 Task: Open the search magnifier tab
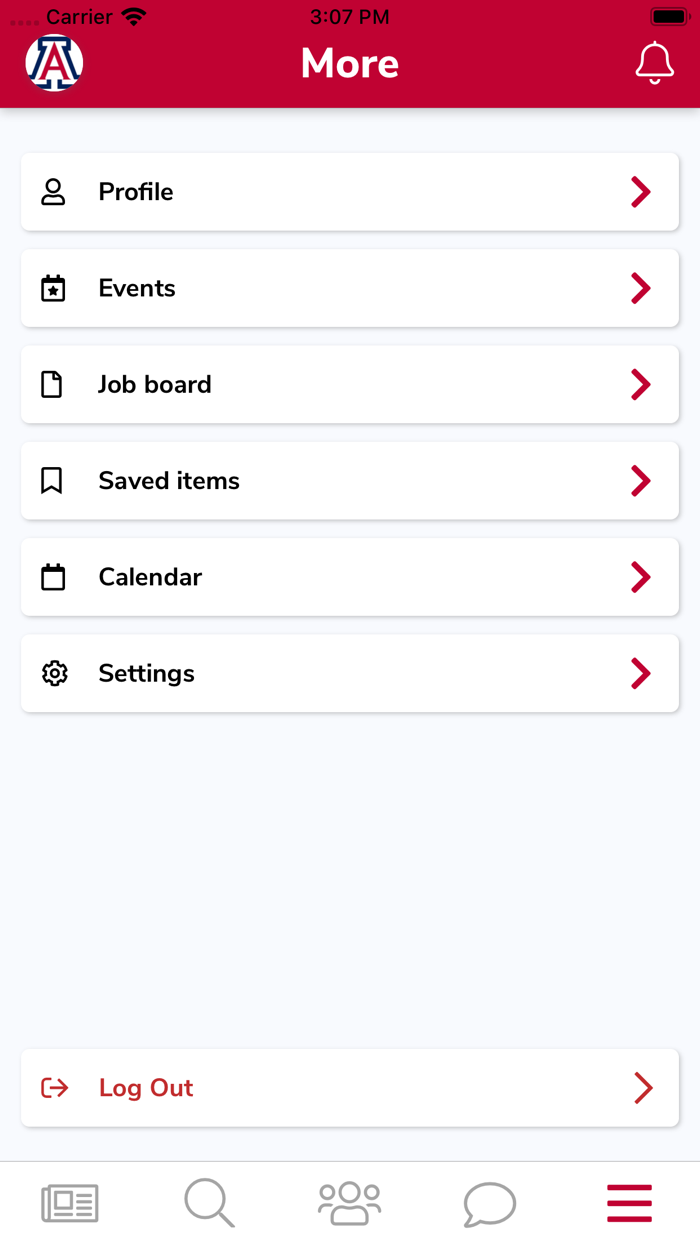tap(209, 1203)
